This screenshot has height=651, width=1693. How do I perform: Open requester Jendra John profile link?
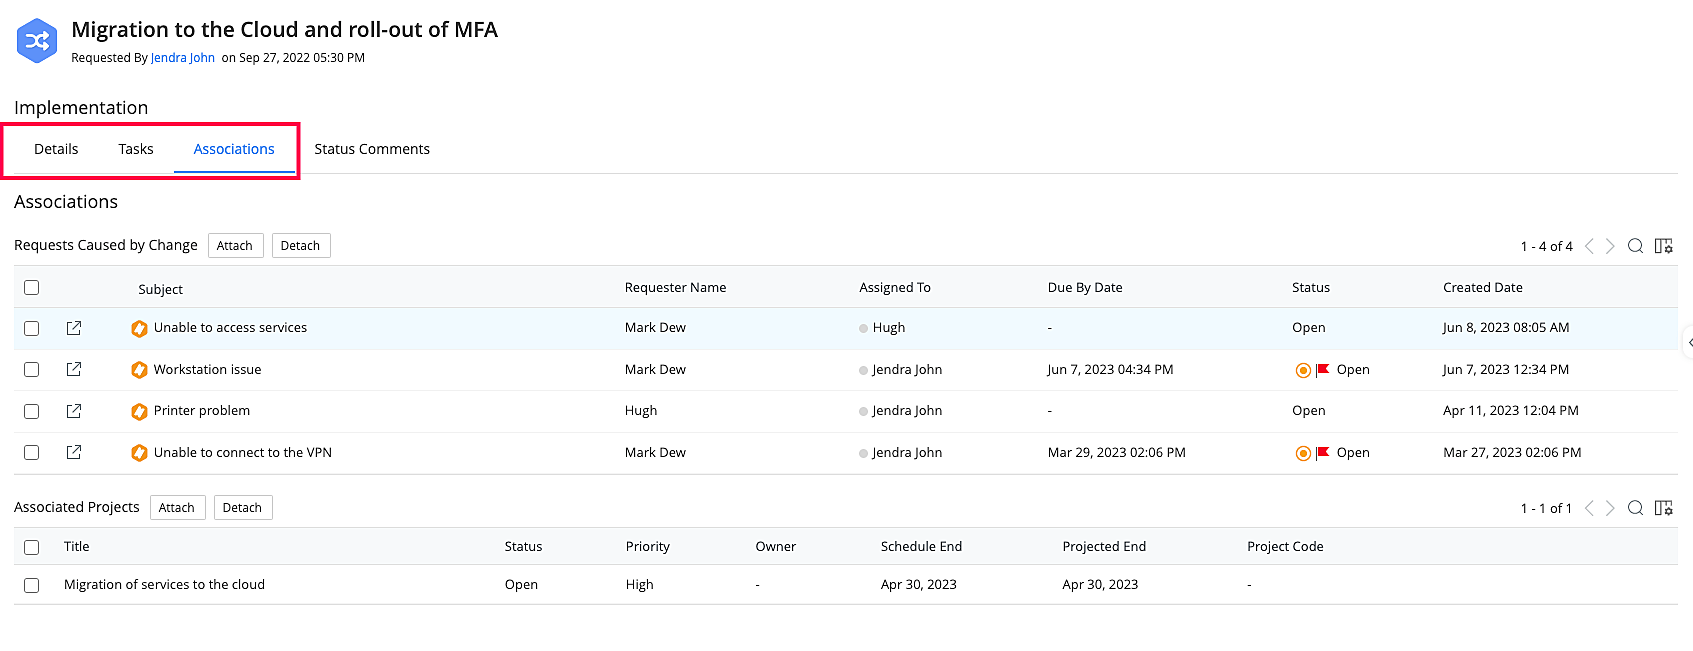click(183, 58)
